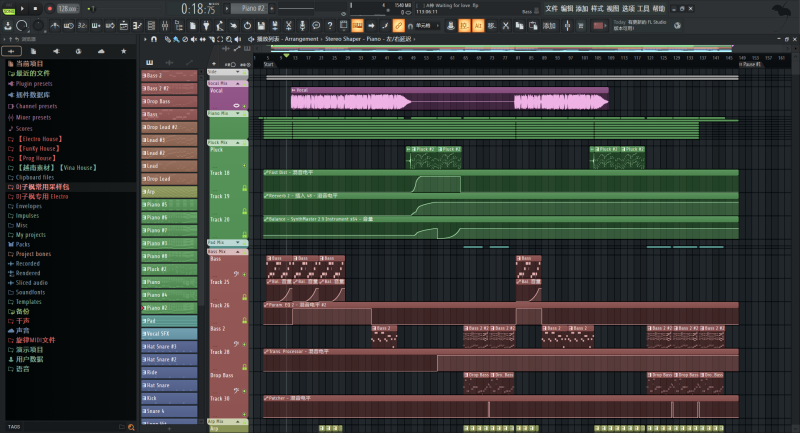800x433 pixels.
Task: Open the 视图 (View) menu
Action: pyautogui.click(x=613, y=9)
